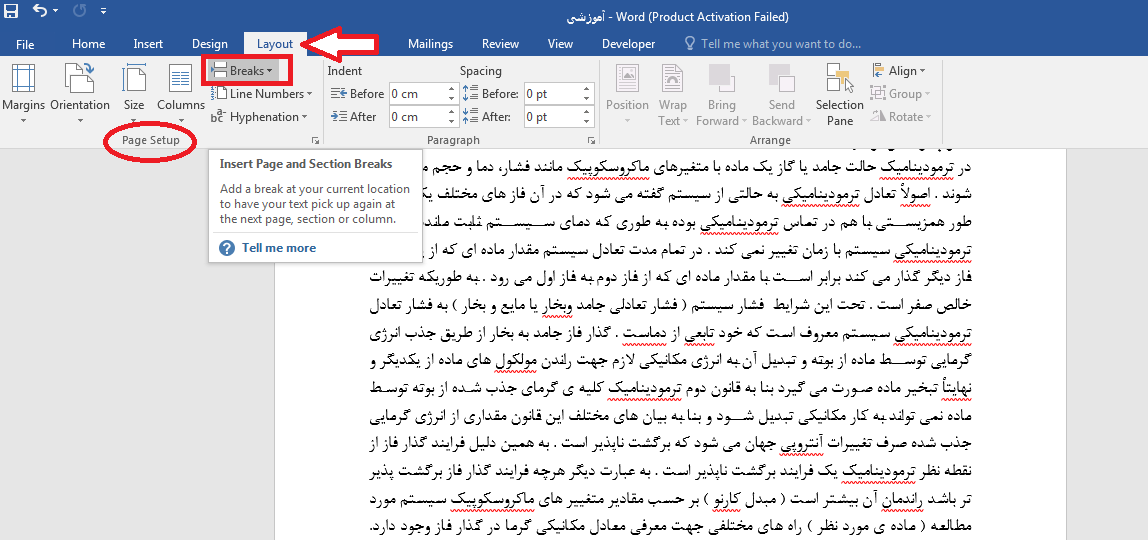Open the Line Numbers dropdown
Screen dimensions: 1148x540
[262, 94]
